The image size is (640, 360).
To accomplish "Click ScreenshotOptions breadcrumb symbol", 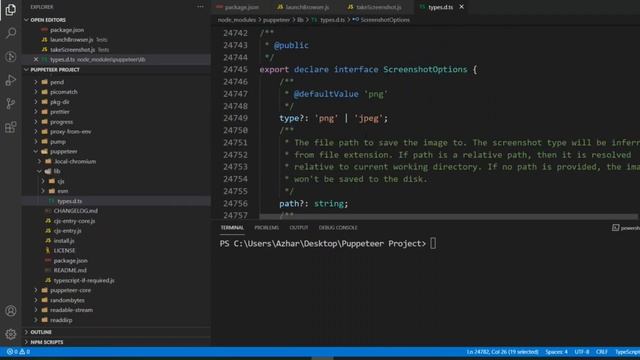I will [x=385, y=20].
